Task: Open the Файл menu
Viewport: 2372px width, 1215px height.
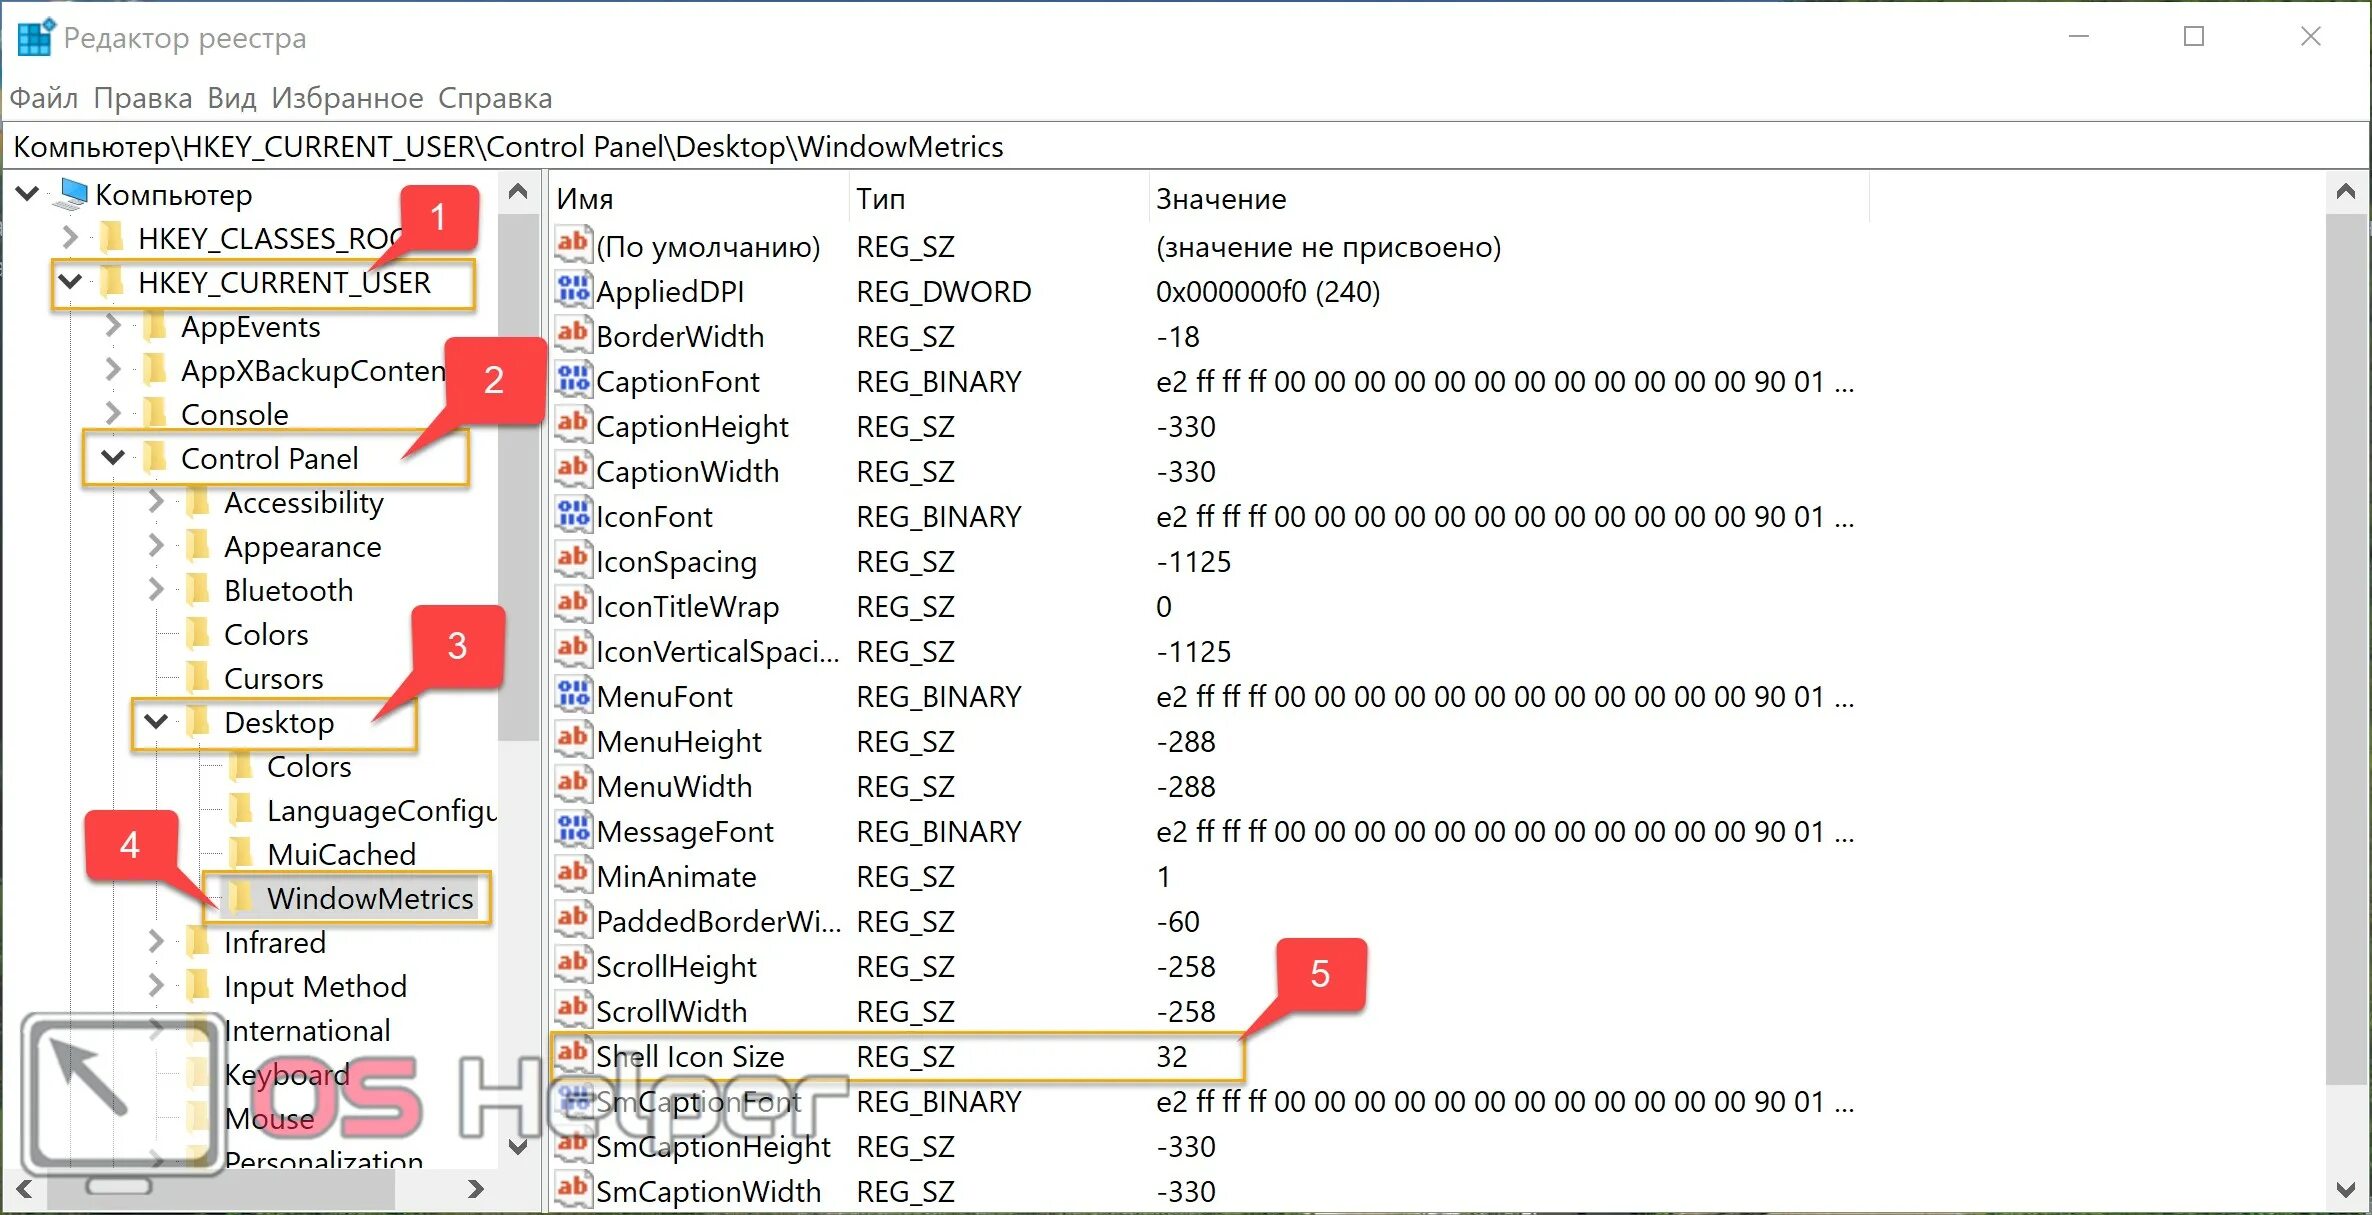Action: [43, 98]
